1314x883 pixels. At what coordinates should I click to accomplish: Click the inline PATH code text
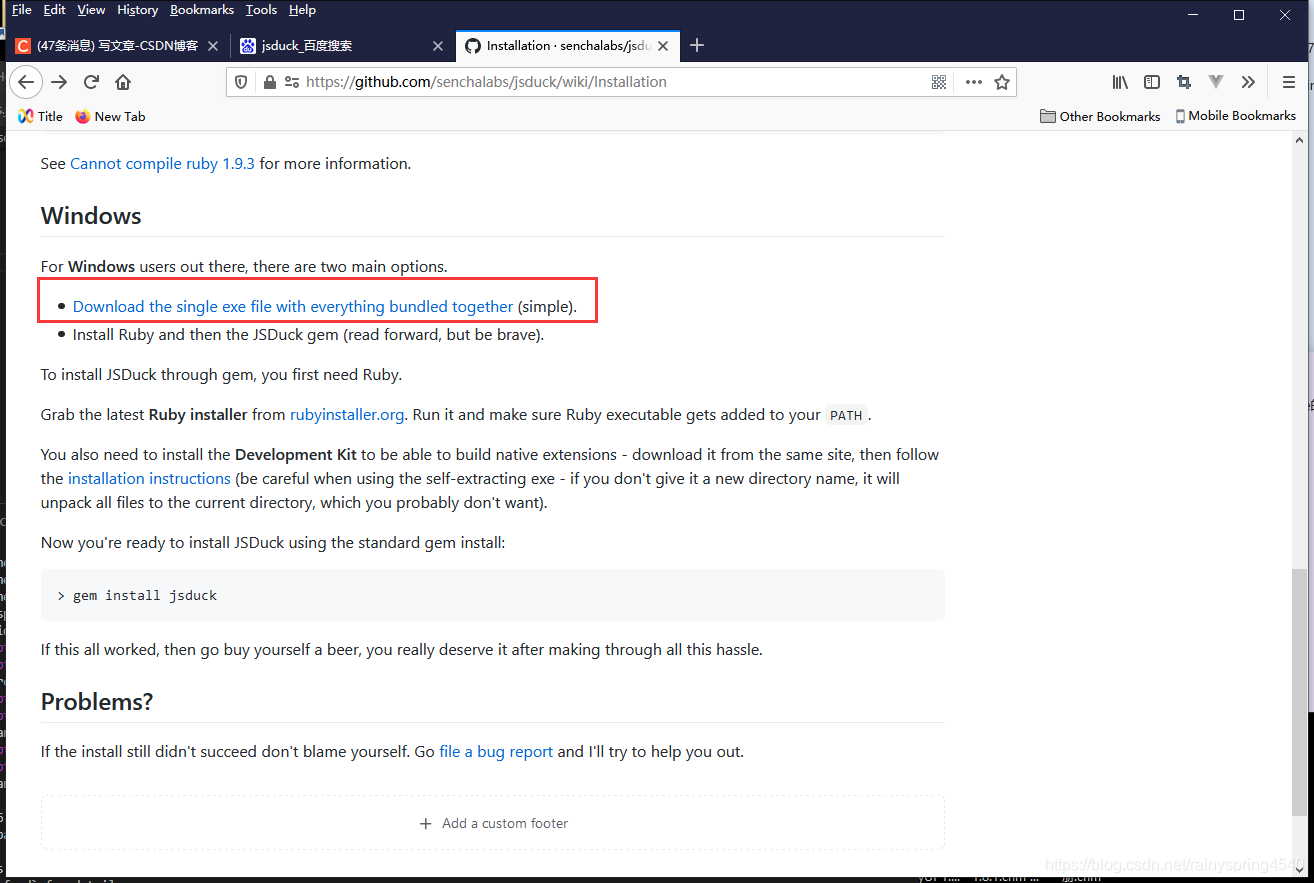tap(846, 415)
